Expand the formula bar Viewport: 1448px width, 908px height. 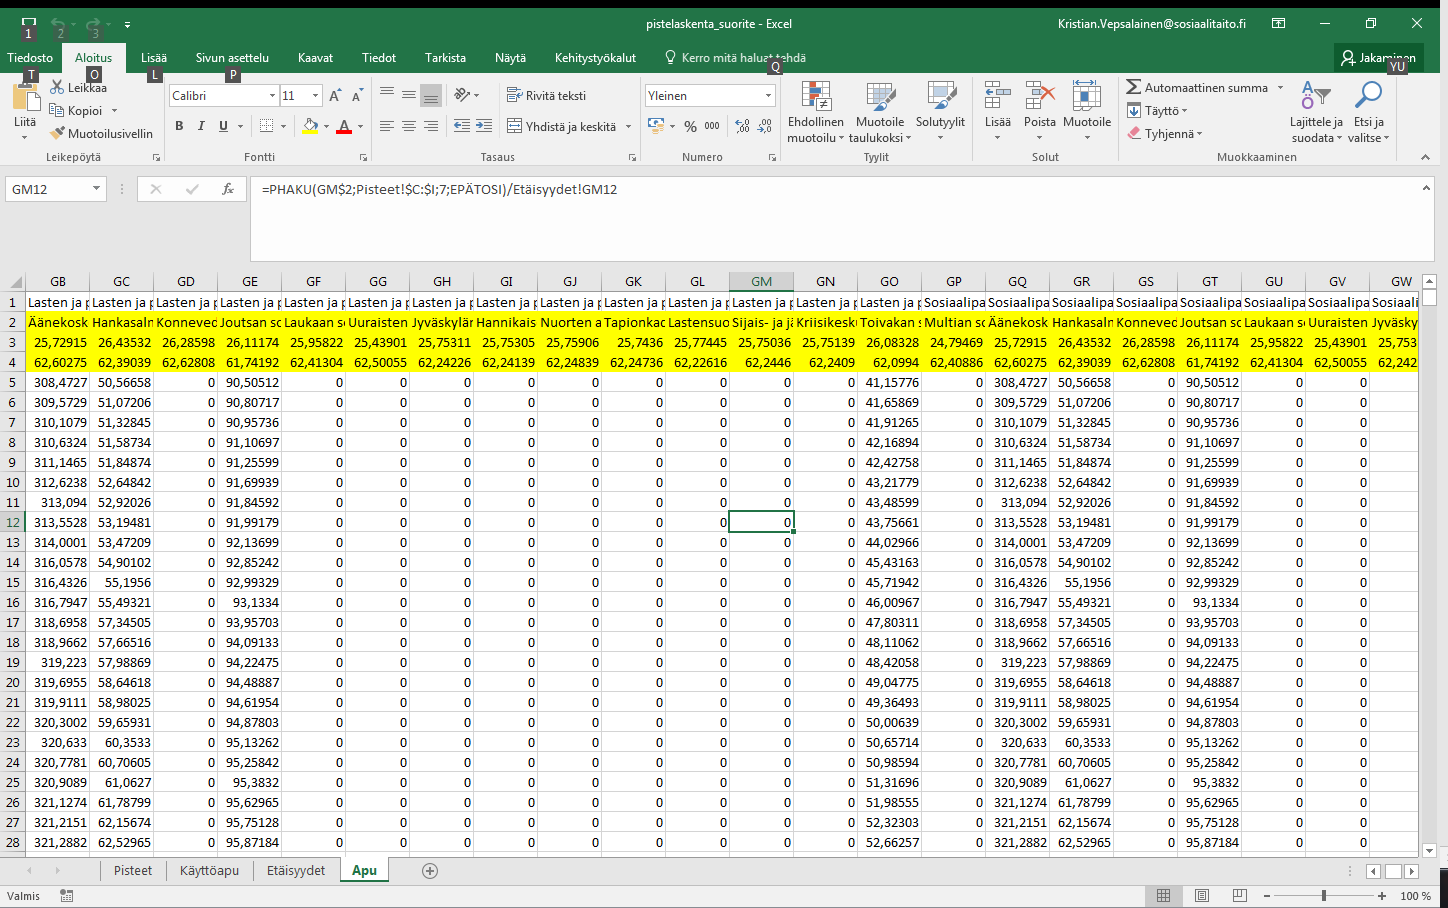coord(1426,188)
